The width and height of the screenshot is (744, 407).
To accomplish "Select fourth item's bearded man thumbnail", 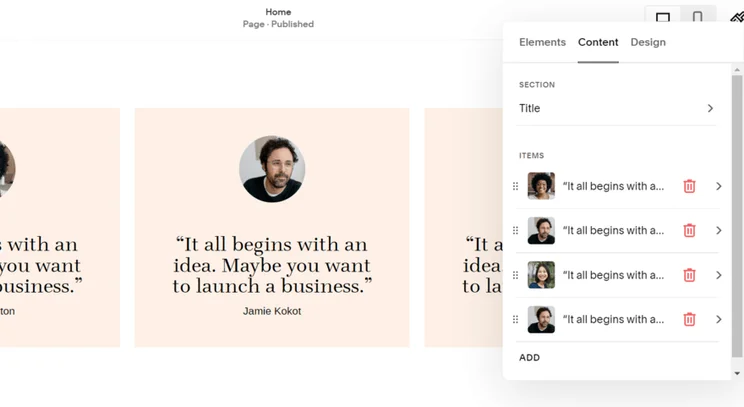I will click(x=541, y=319).
